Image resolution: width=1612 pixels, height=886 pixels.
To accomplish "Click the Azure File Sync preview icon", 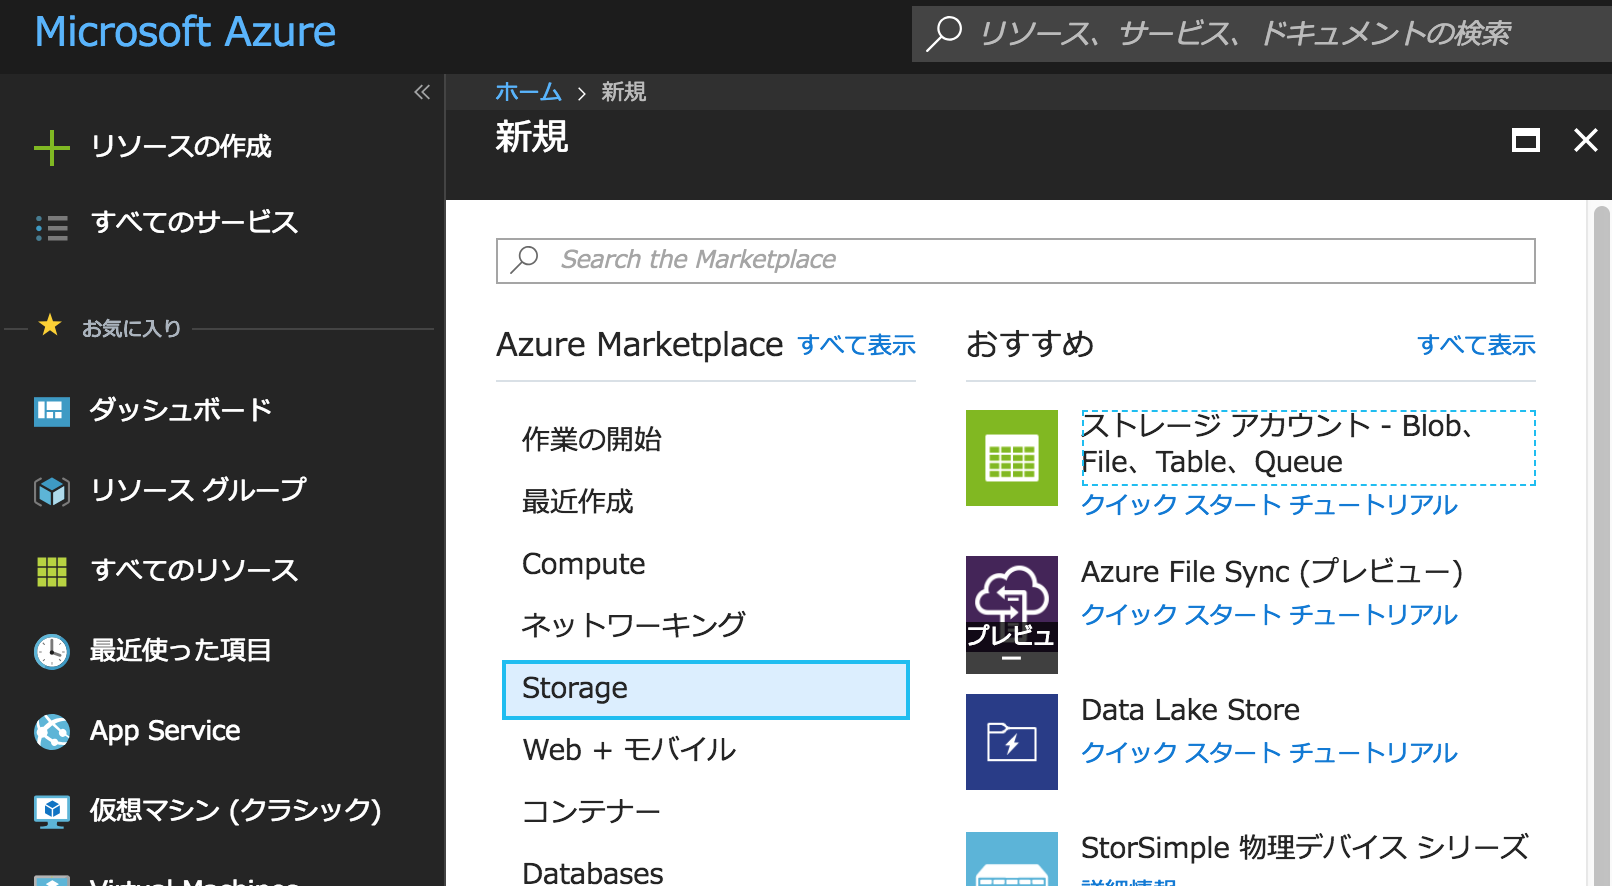I will pos(1012,614).
